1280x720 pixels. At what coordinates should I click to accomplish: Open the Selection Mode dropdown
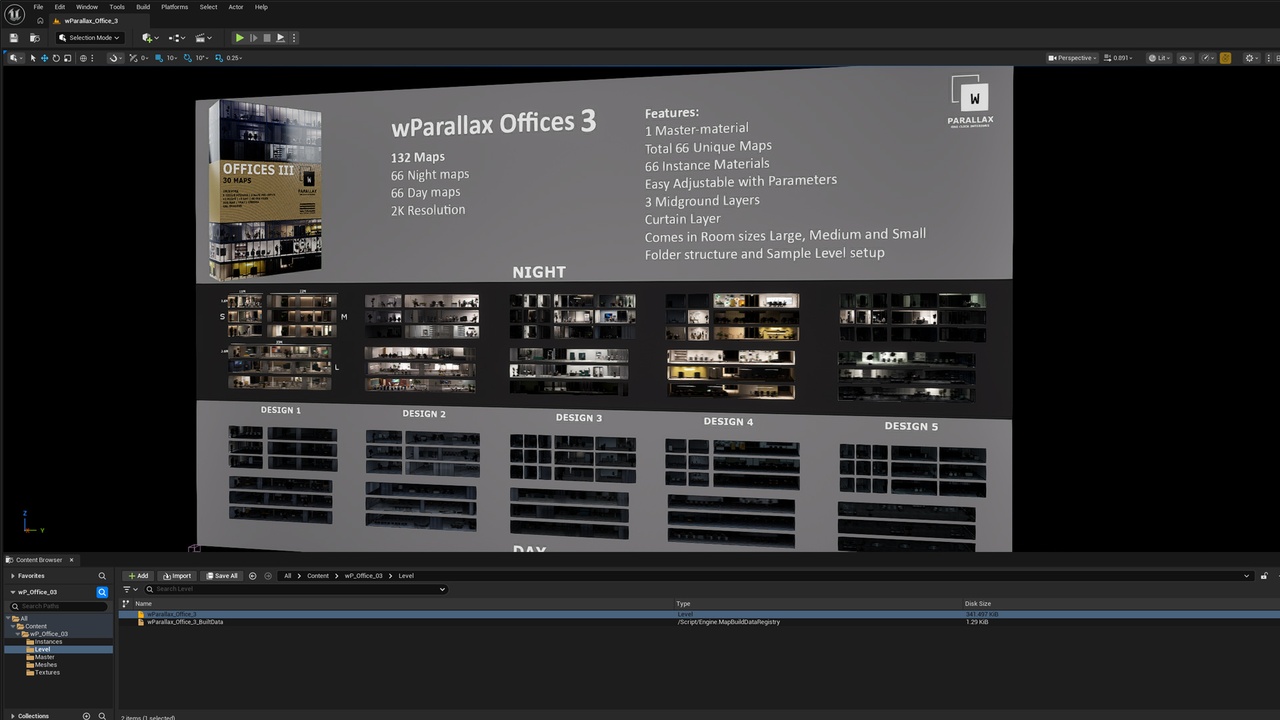(89, 38)
